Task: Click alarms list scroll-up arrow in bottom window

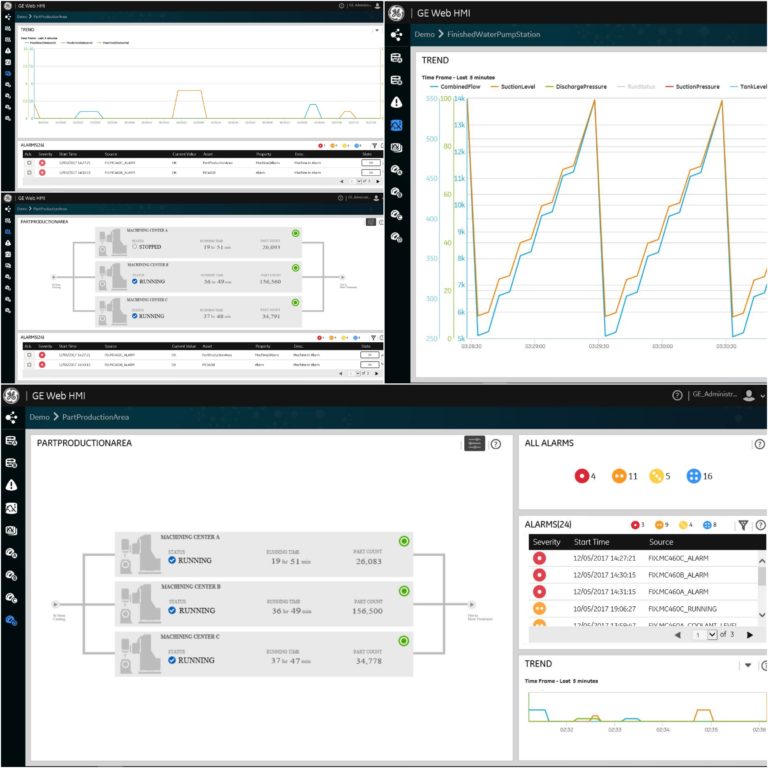Action: (762, 560)
